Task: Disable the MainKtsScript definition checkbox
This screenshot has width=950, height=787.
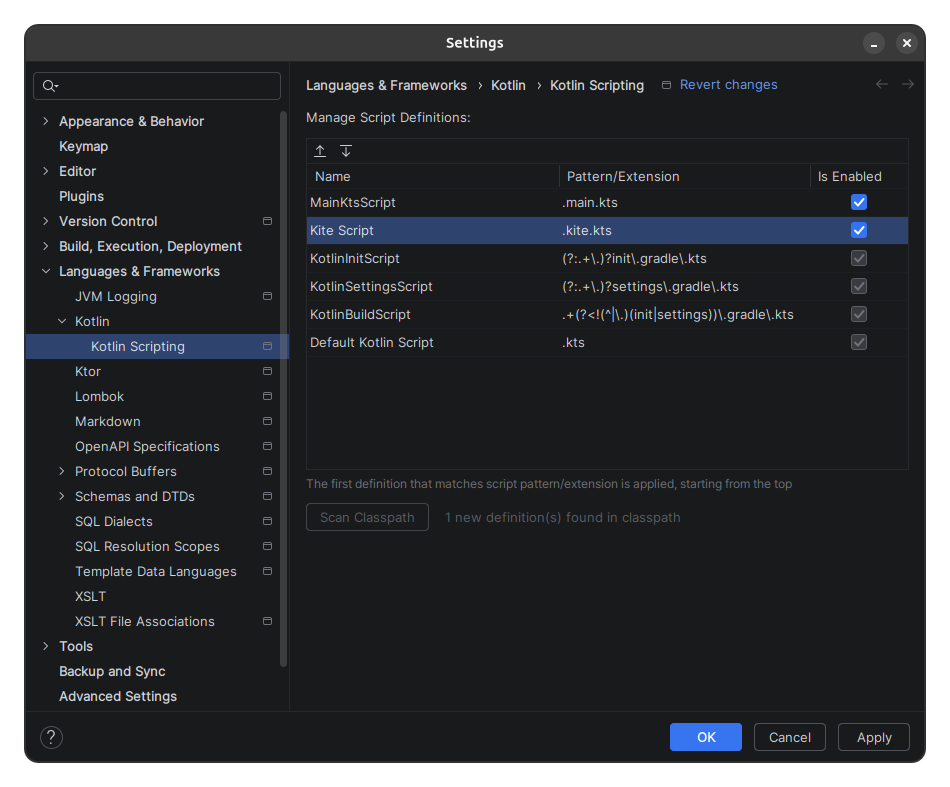Action: click(859, 202)
